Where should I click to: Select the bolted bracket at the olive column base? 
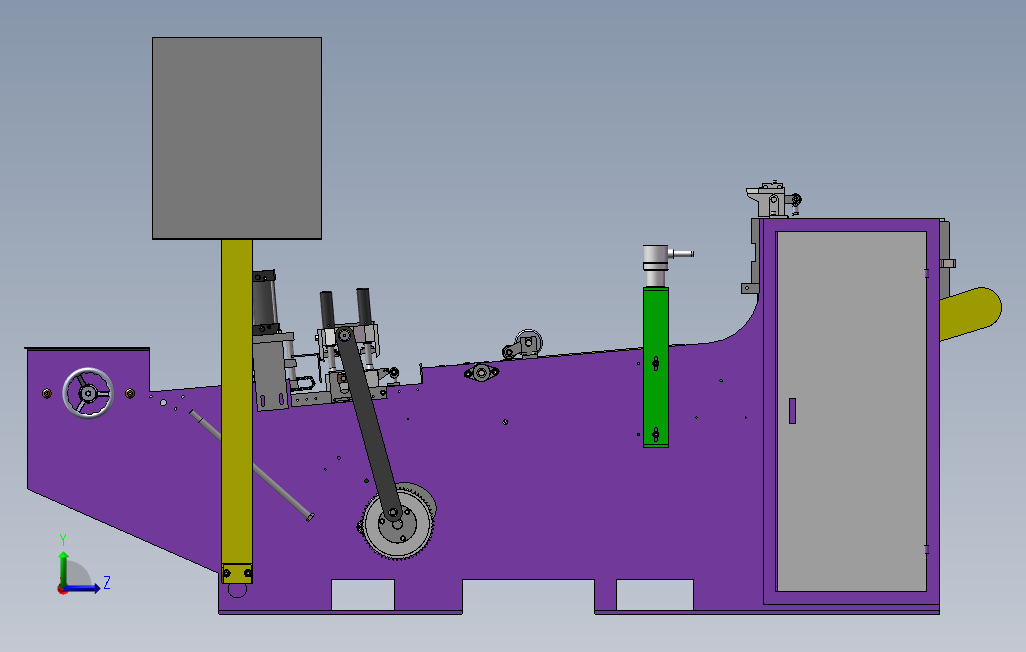[x=237, y=573]
